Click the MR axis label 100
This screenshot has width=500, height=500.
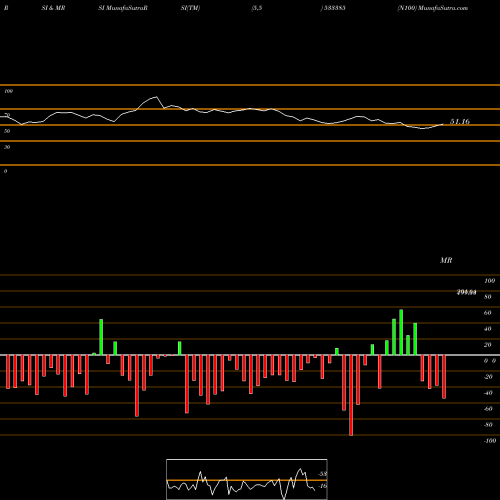(489, 281)
